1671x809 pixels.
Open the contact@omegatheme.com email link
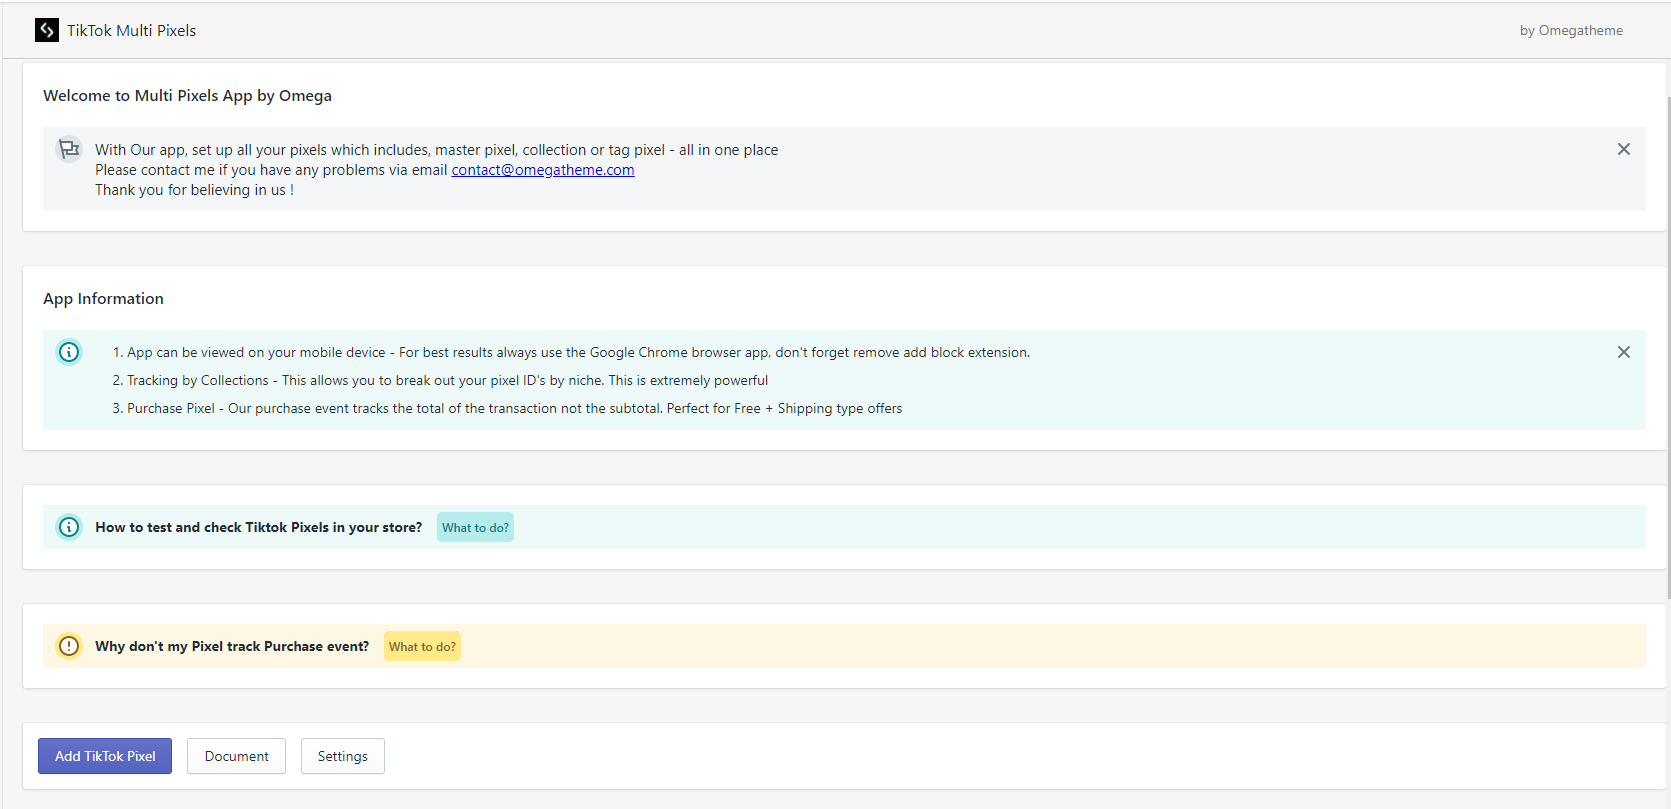542,170
